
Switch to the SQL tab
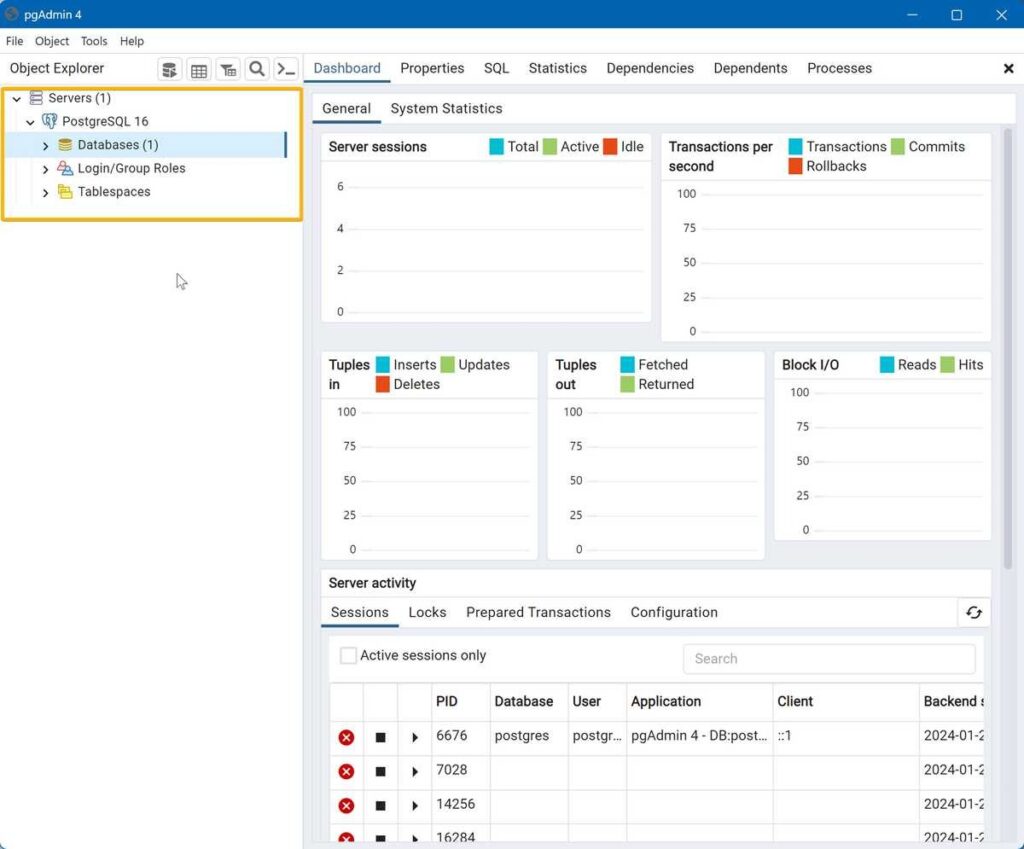(x=496, y=69)
